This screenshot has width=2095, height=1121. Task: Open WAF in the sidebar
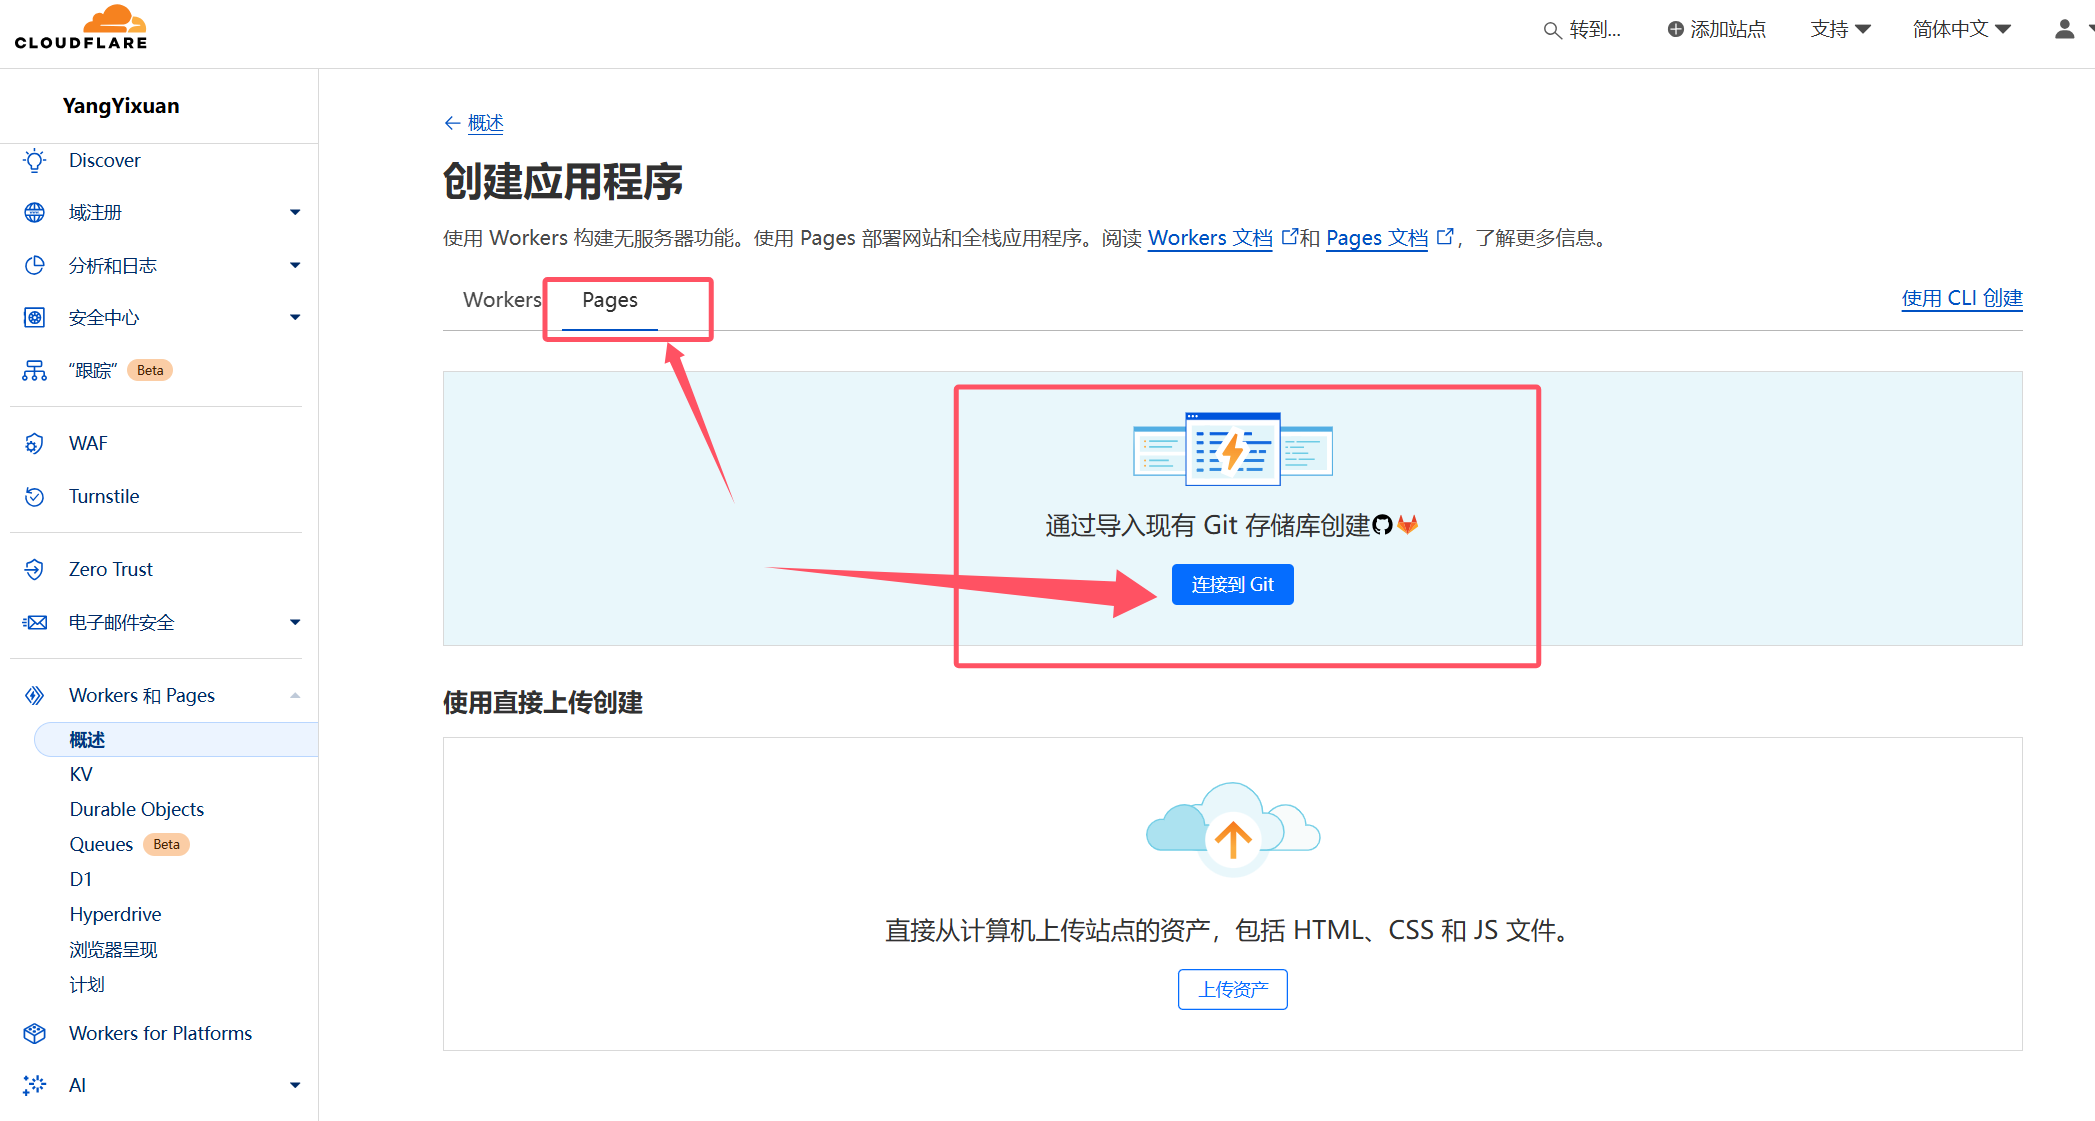pos(88,443)
